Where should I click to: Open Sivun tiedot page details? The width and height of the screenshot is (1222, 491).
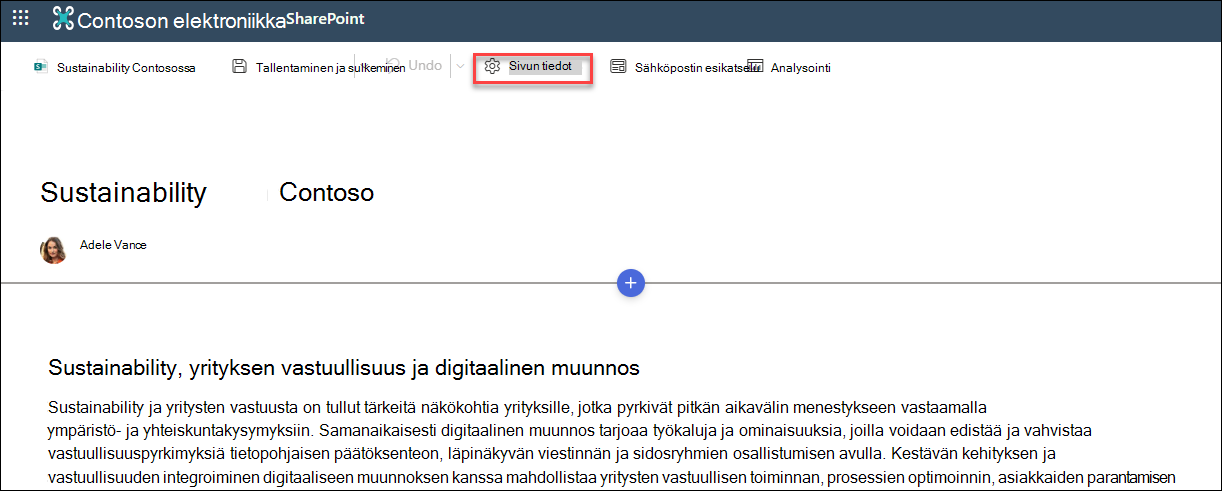tap(533, 67)
